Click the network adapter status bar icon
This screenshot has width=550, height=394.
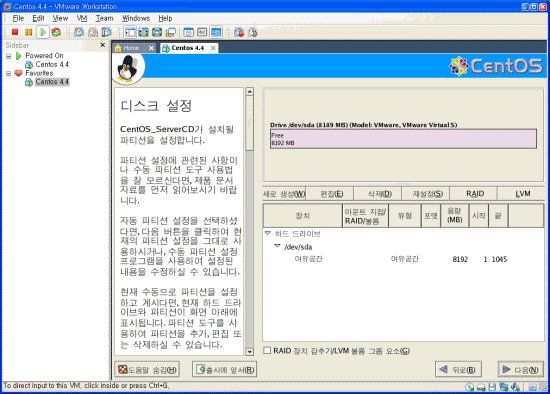coord(504,387)
